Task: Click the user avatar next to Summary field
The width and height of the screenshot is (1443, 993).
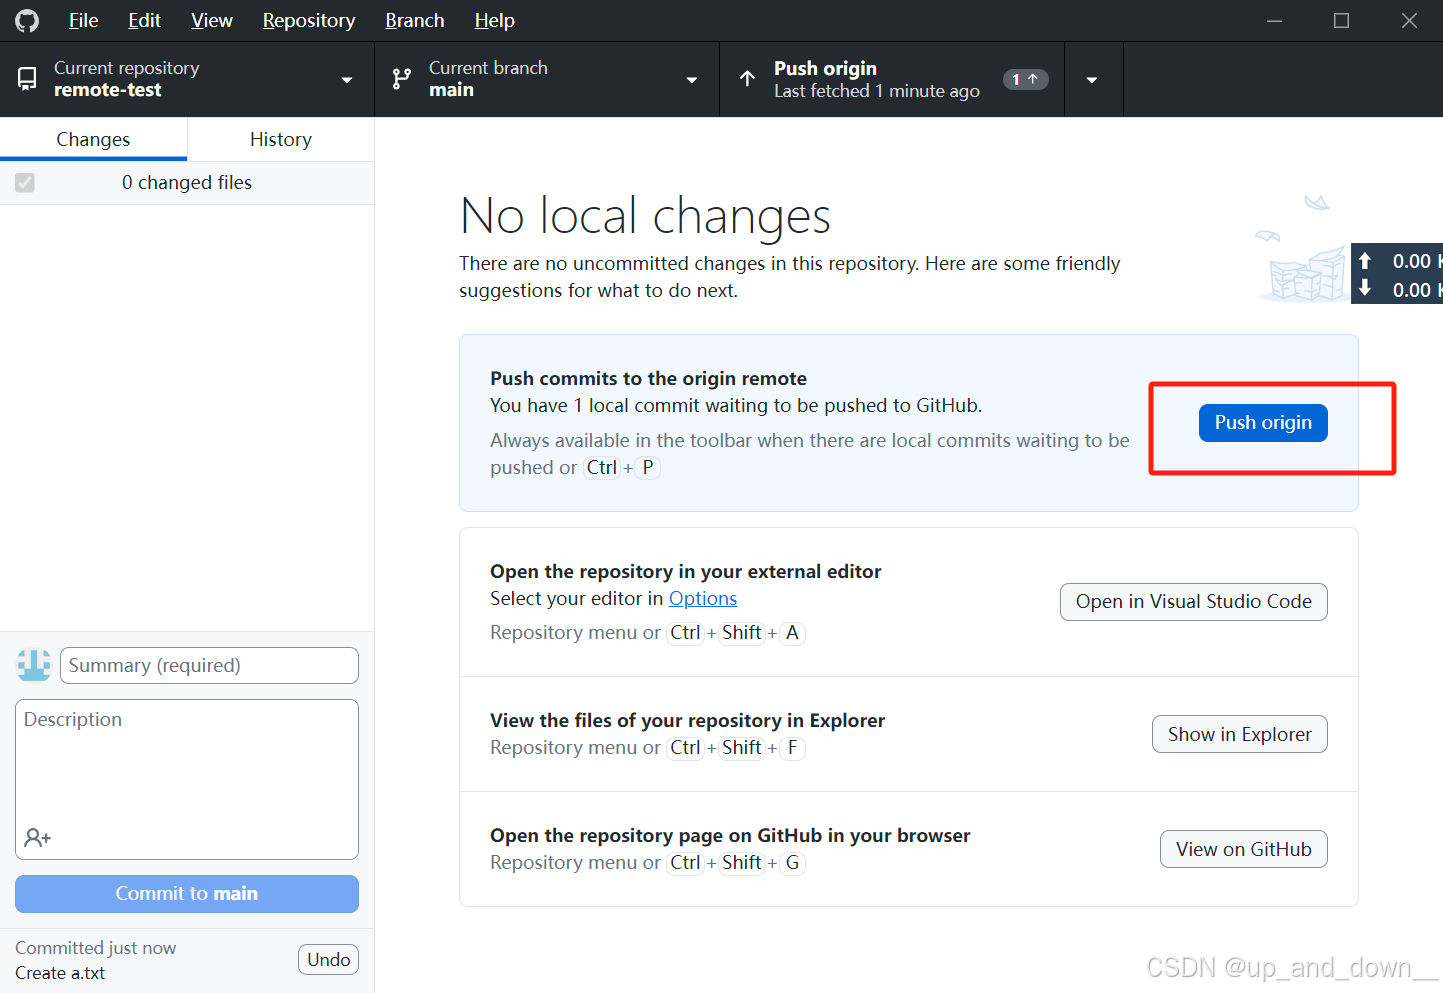Action: [x=34, y=665]
